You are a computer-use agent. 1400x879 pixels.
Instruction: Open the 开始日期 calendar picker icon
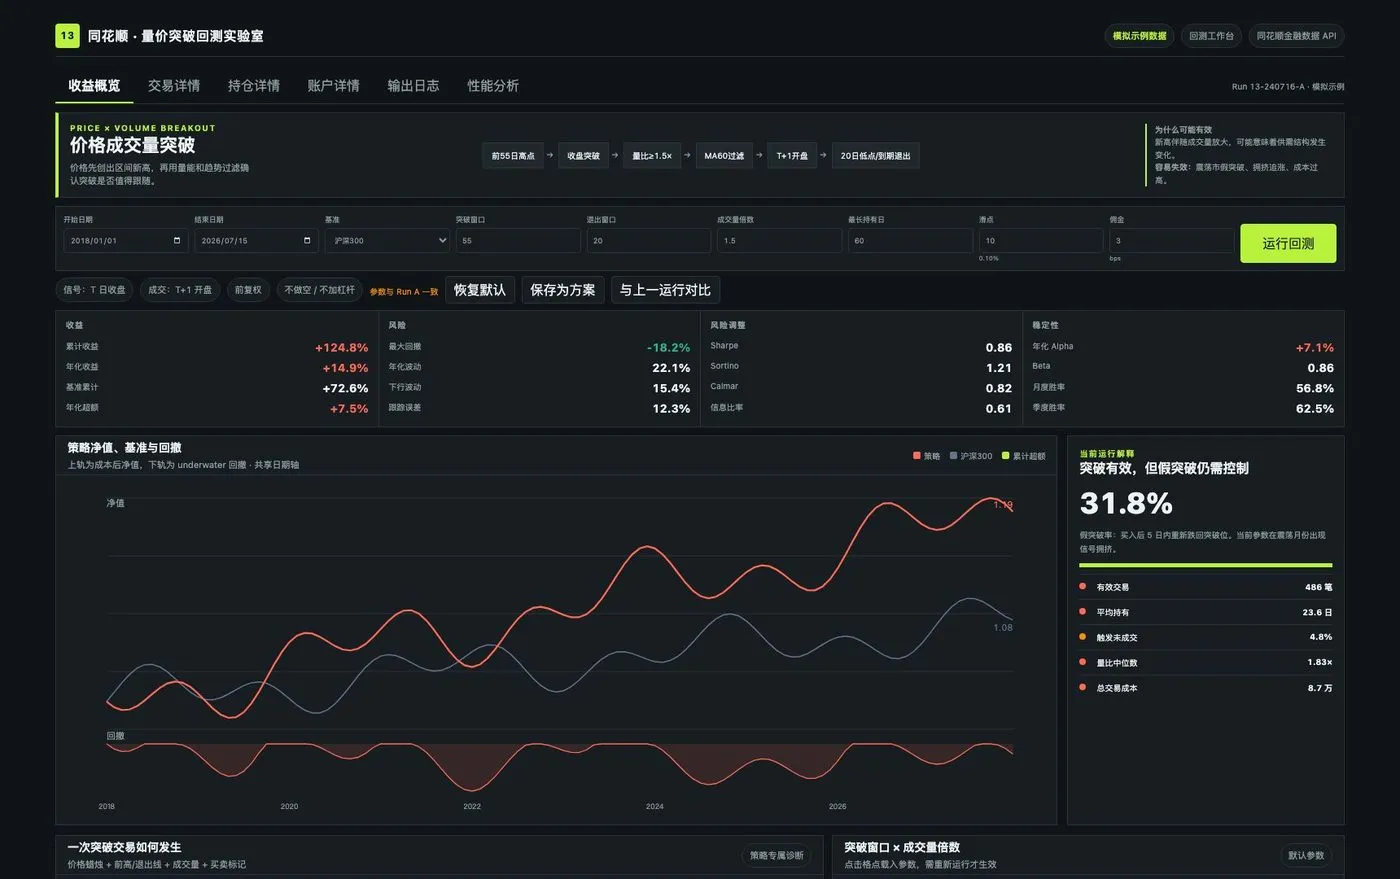click(x=177, y=241)
